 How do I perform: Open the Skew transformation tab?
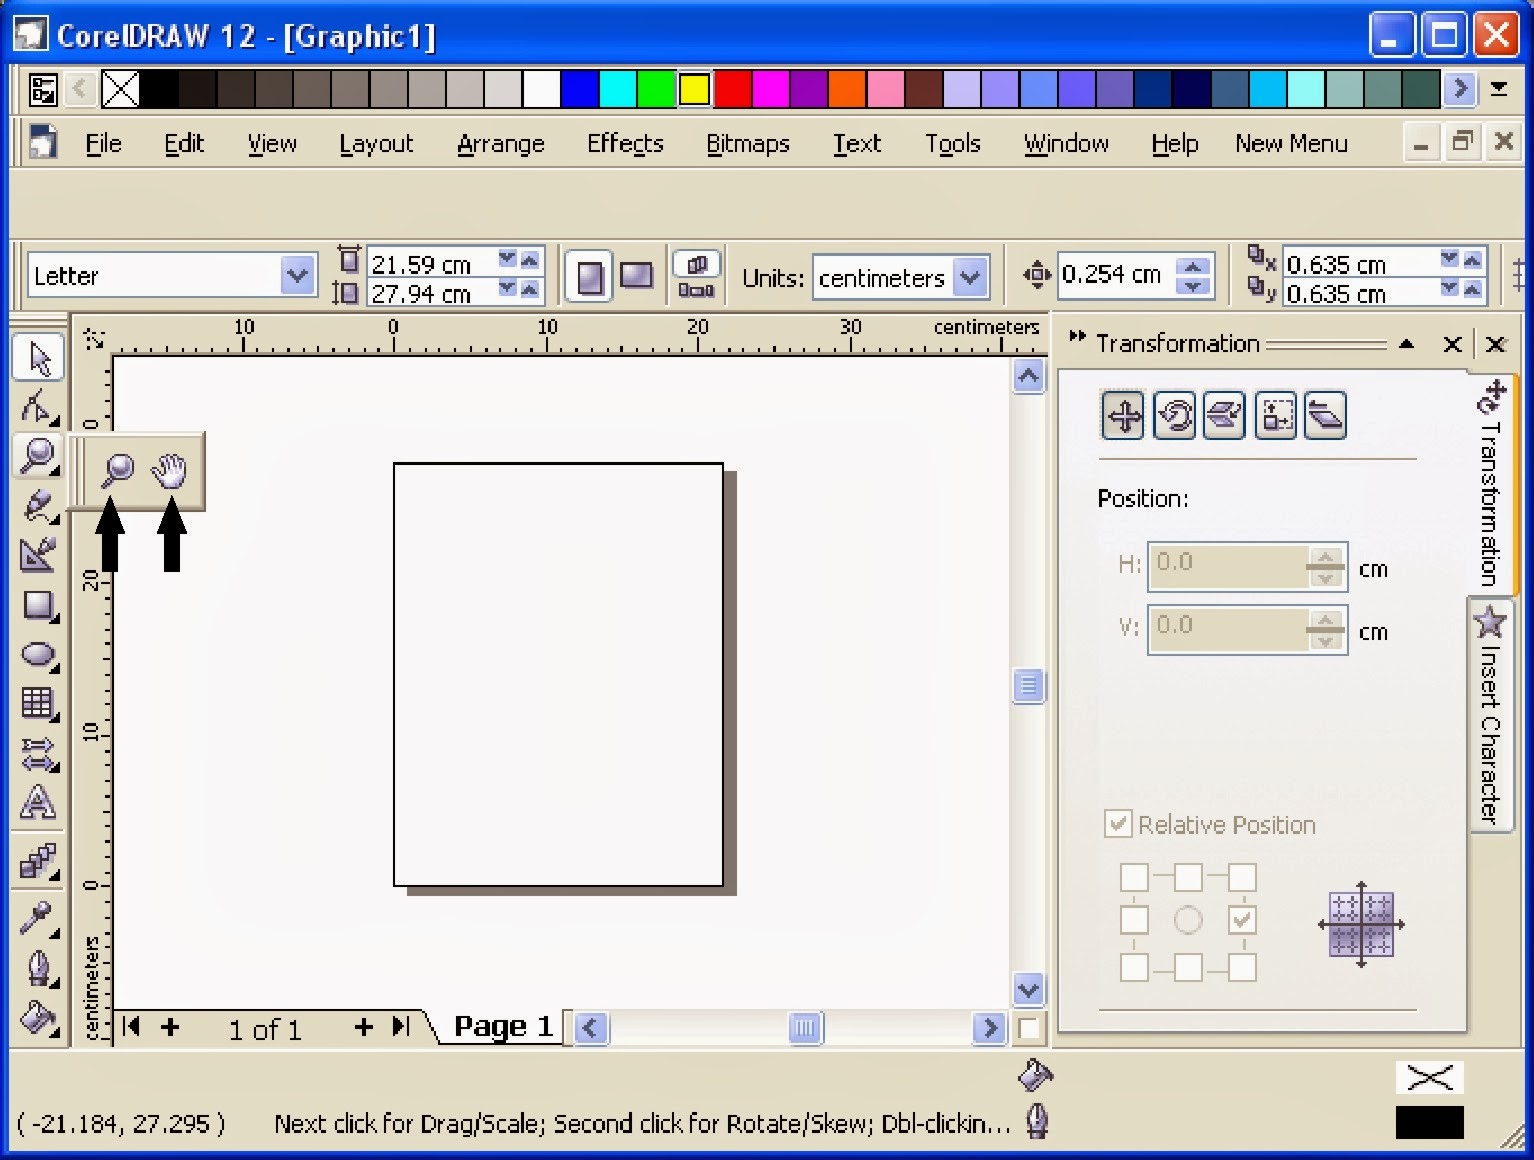pyautogui.click(x=1325, y=414)
